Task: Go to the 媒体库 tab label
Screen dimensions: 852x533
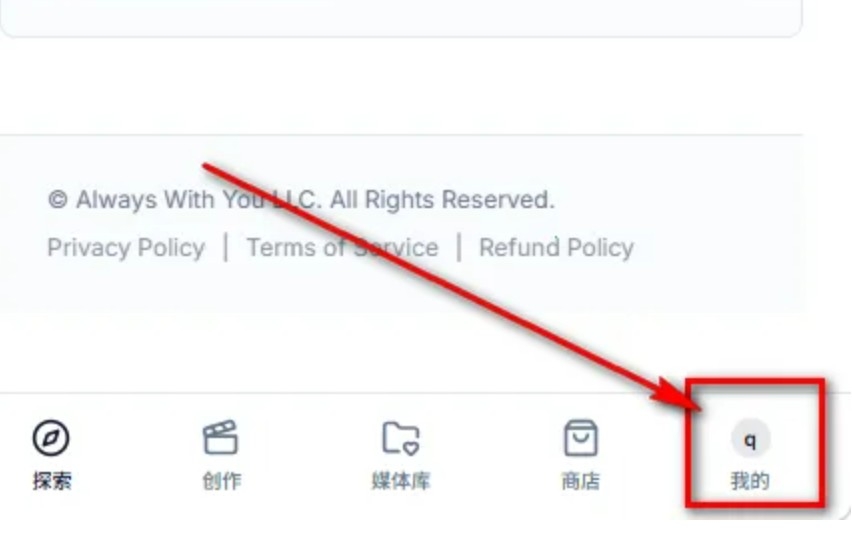Action: 401,481
